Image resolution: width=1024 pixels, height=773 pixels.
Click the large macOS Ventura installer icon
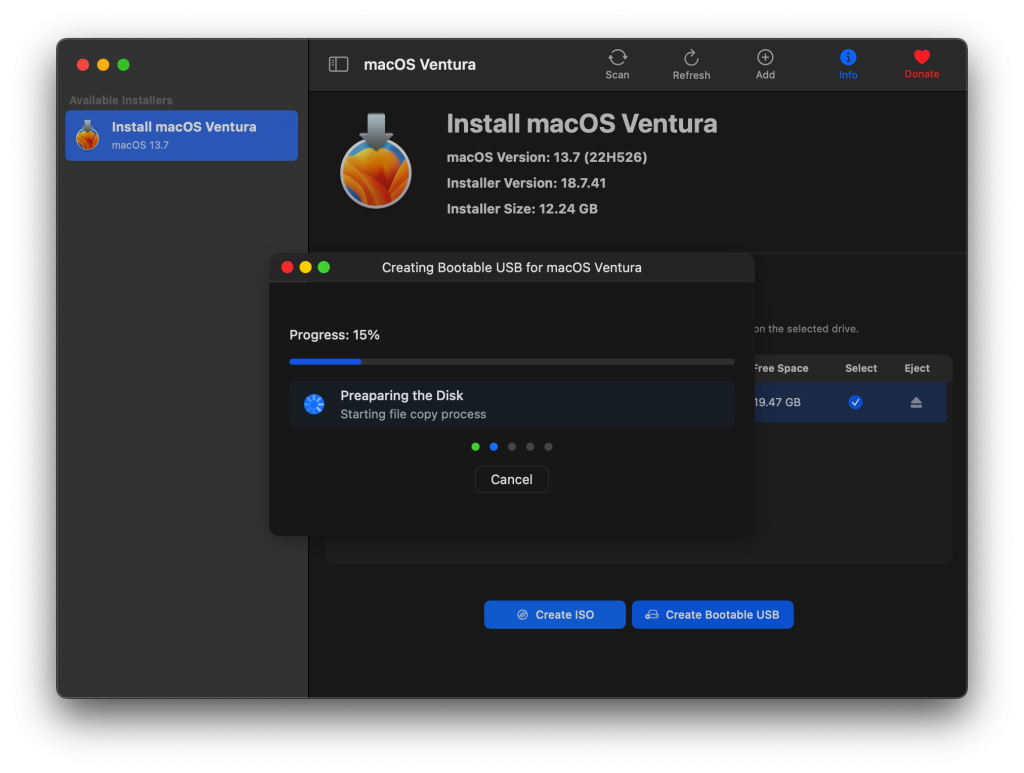tap(376, 161)
